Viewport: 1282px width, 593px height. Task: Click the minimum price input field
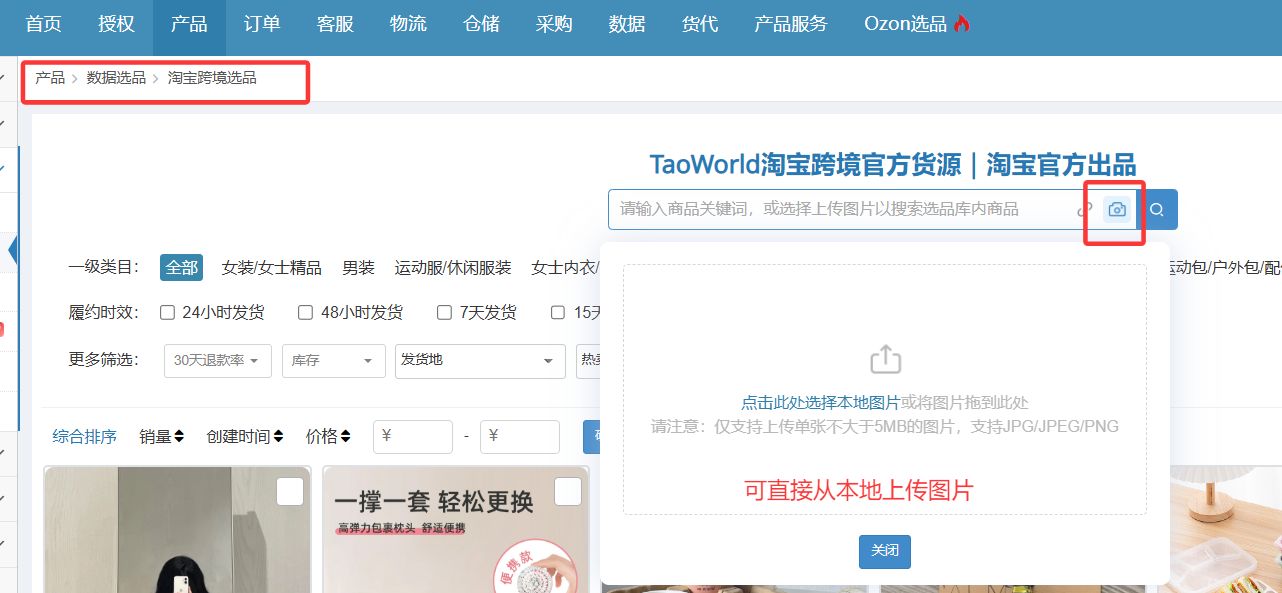413,437
